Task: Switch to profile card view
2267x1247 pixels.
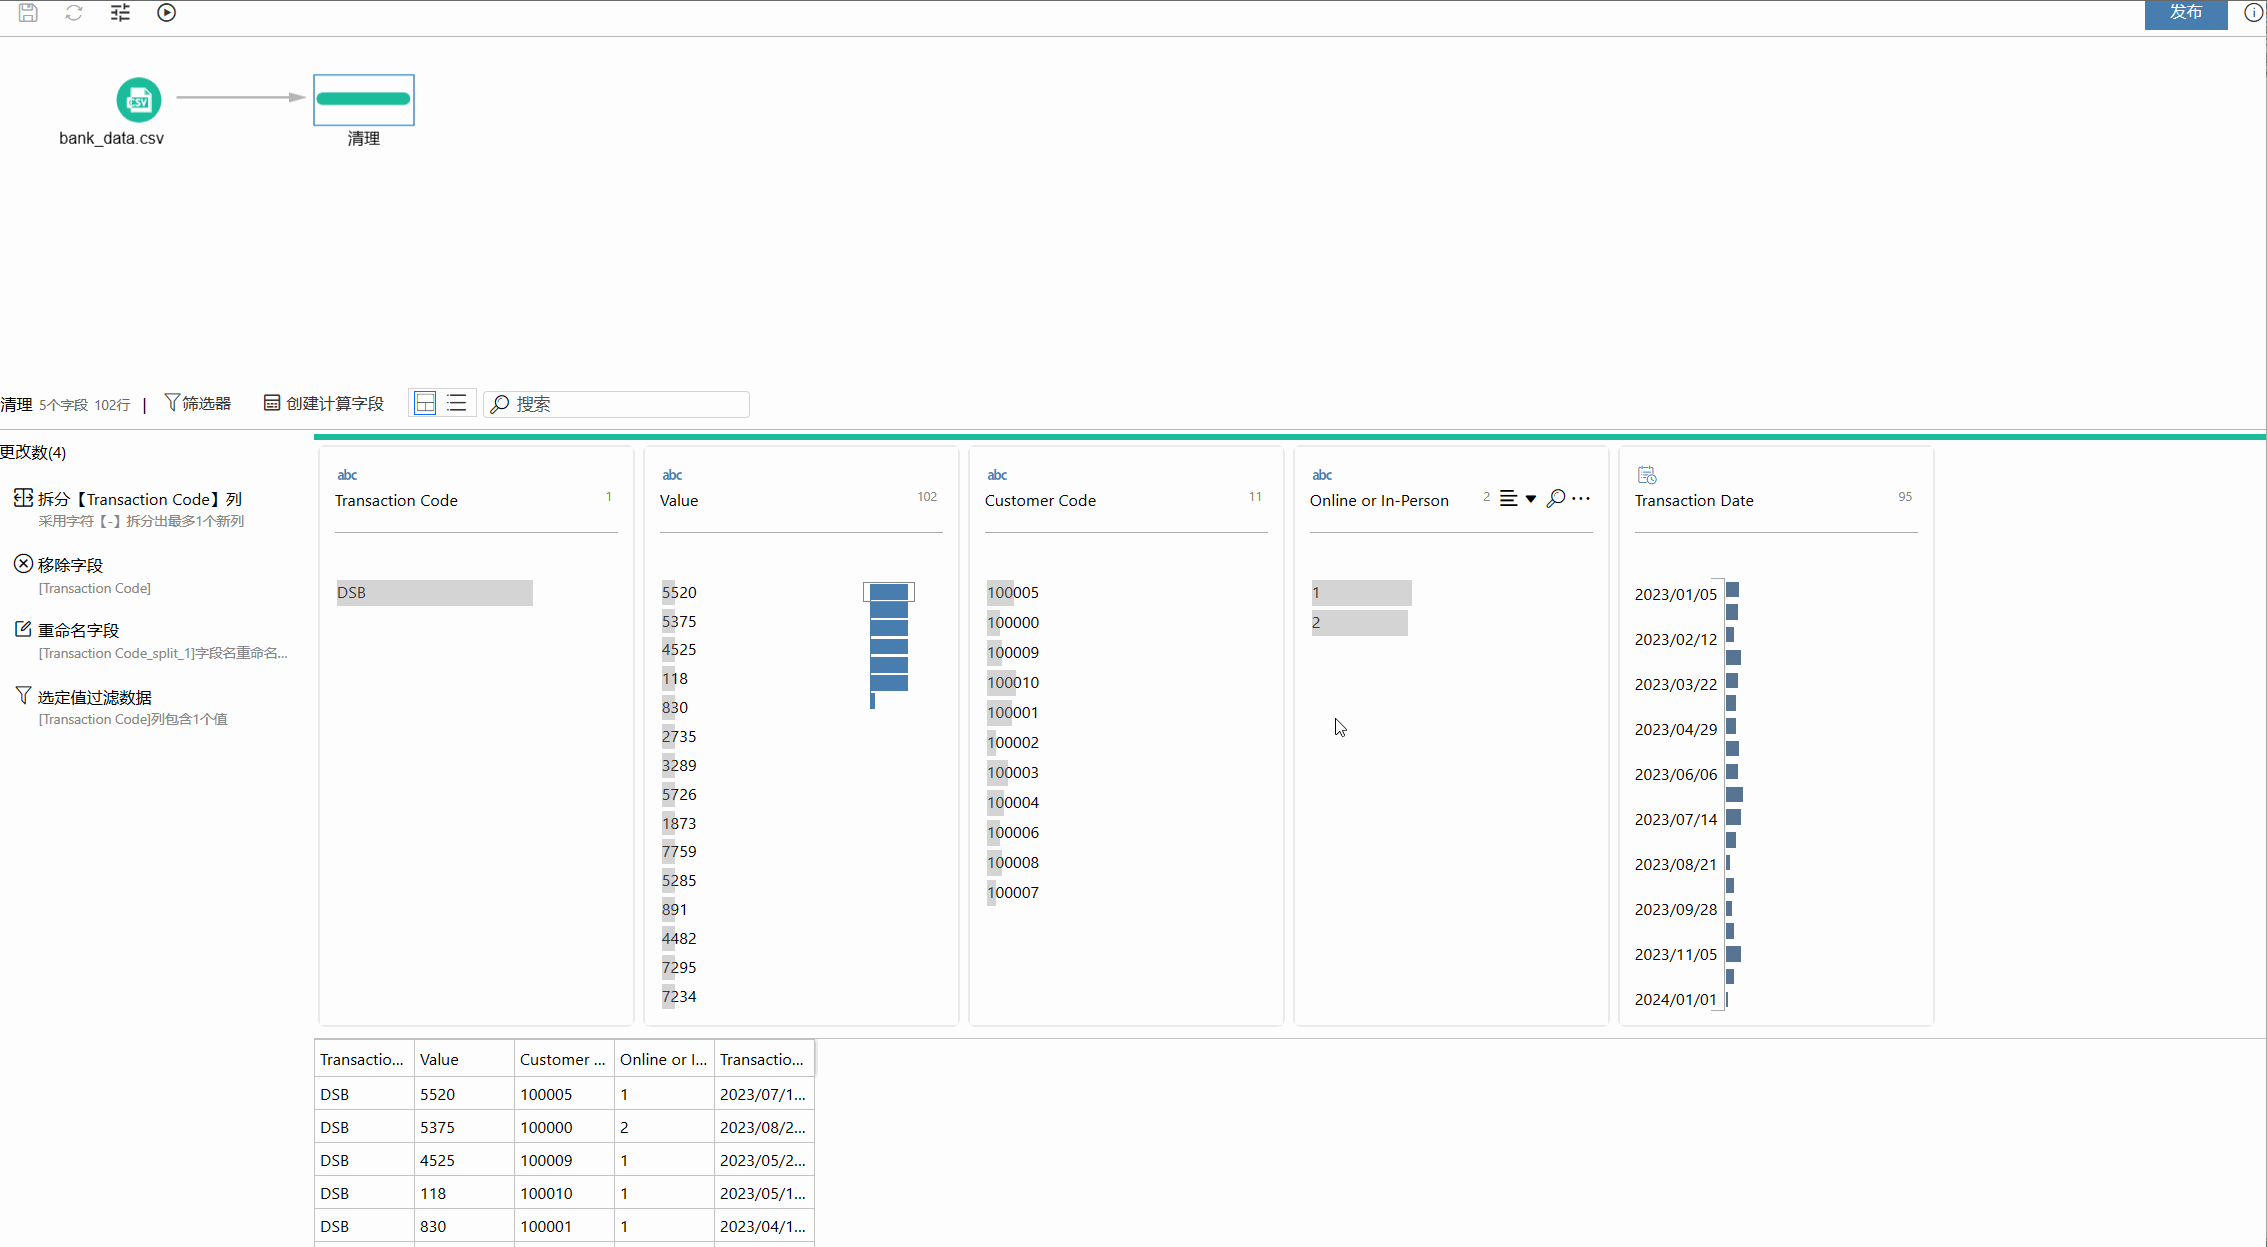Action: coord(425,403)
